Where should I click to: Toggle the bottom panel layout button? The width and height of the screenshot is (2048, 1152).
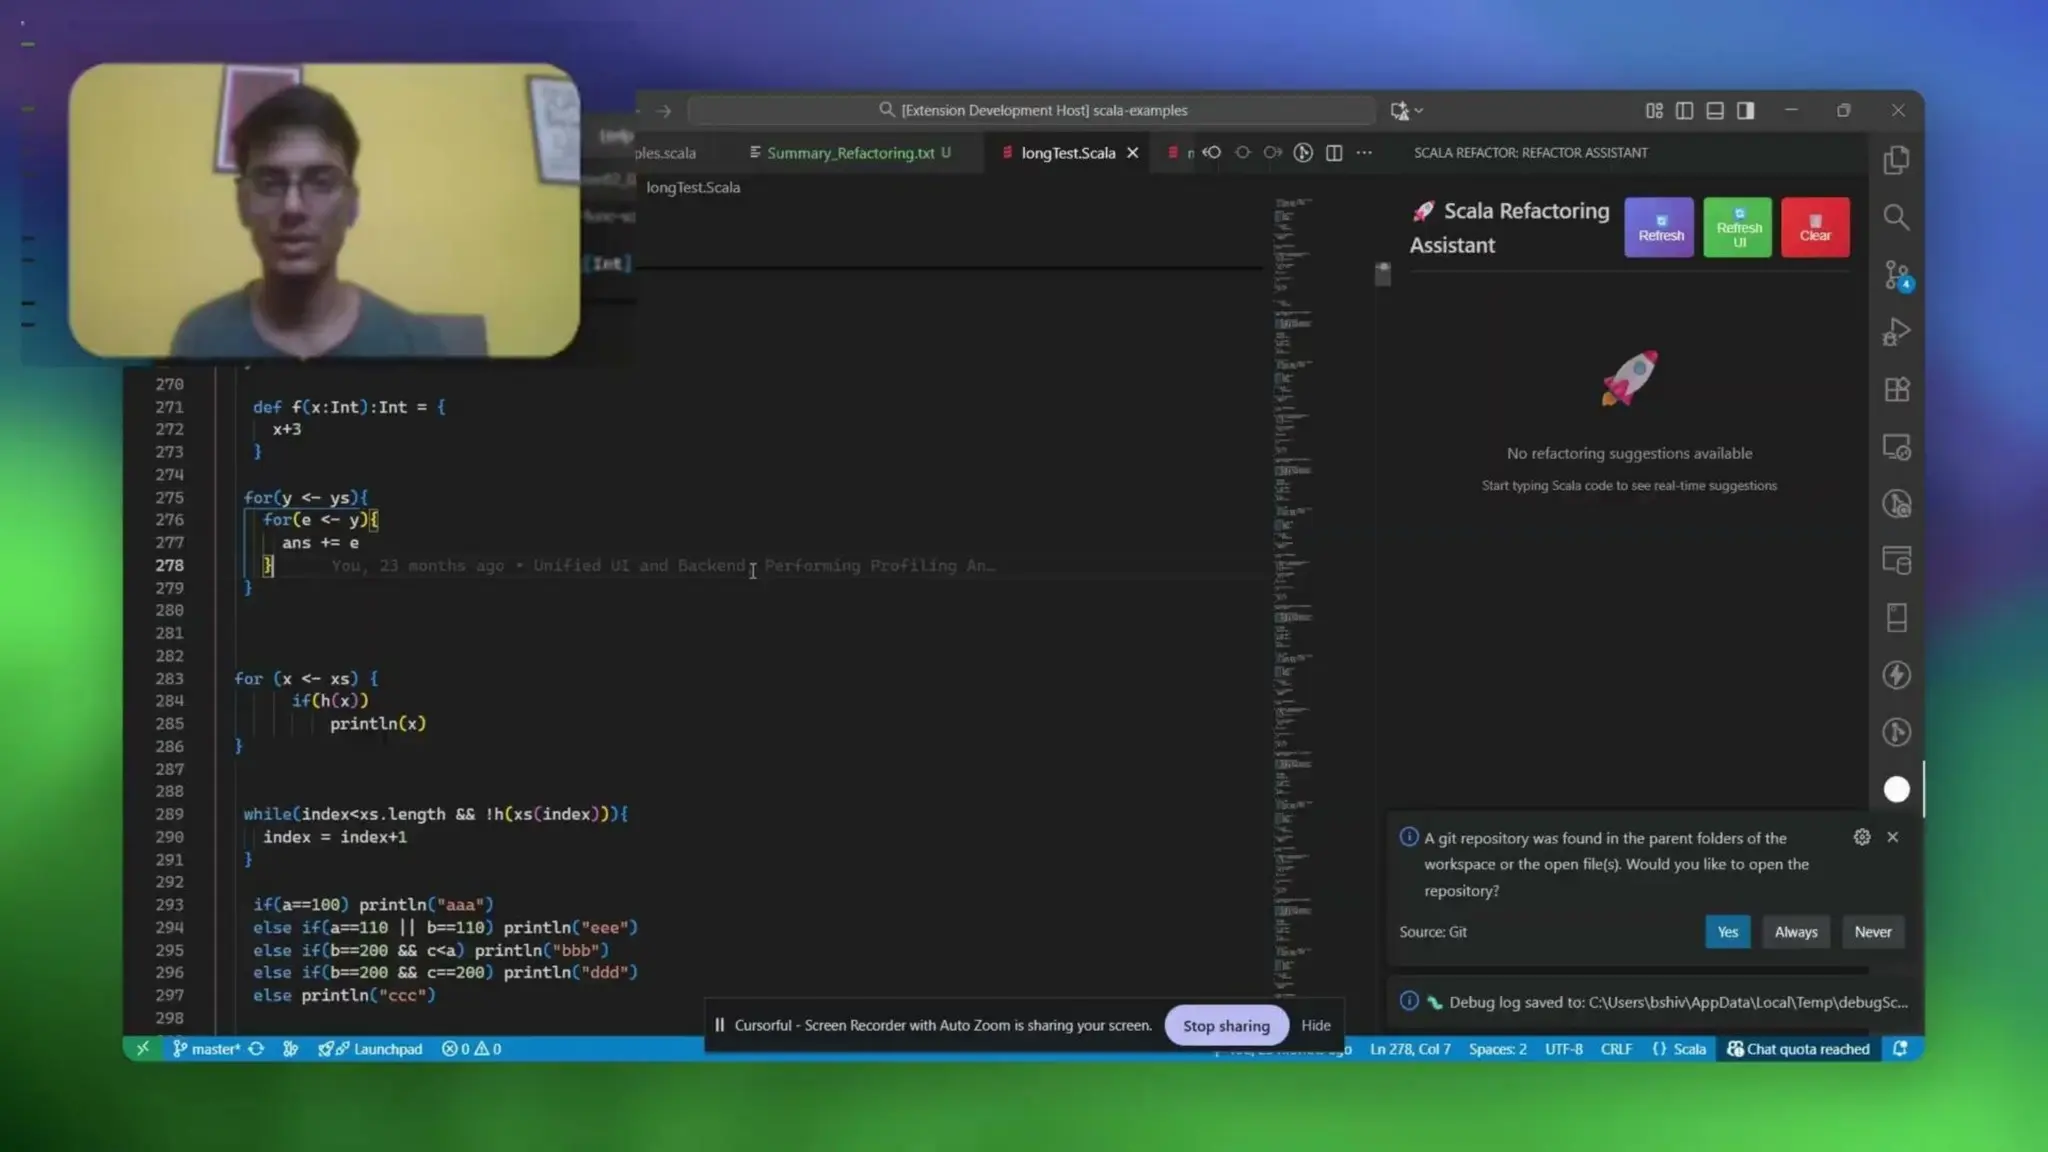coord(1714,111)
